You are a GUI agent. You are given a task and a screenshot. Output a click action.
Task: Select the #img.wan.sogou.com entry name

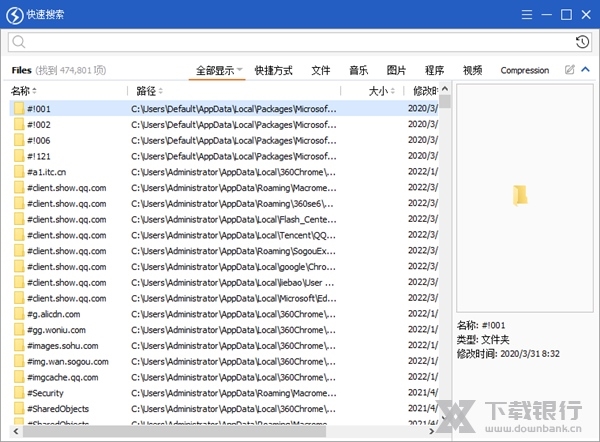coord(68,362)
